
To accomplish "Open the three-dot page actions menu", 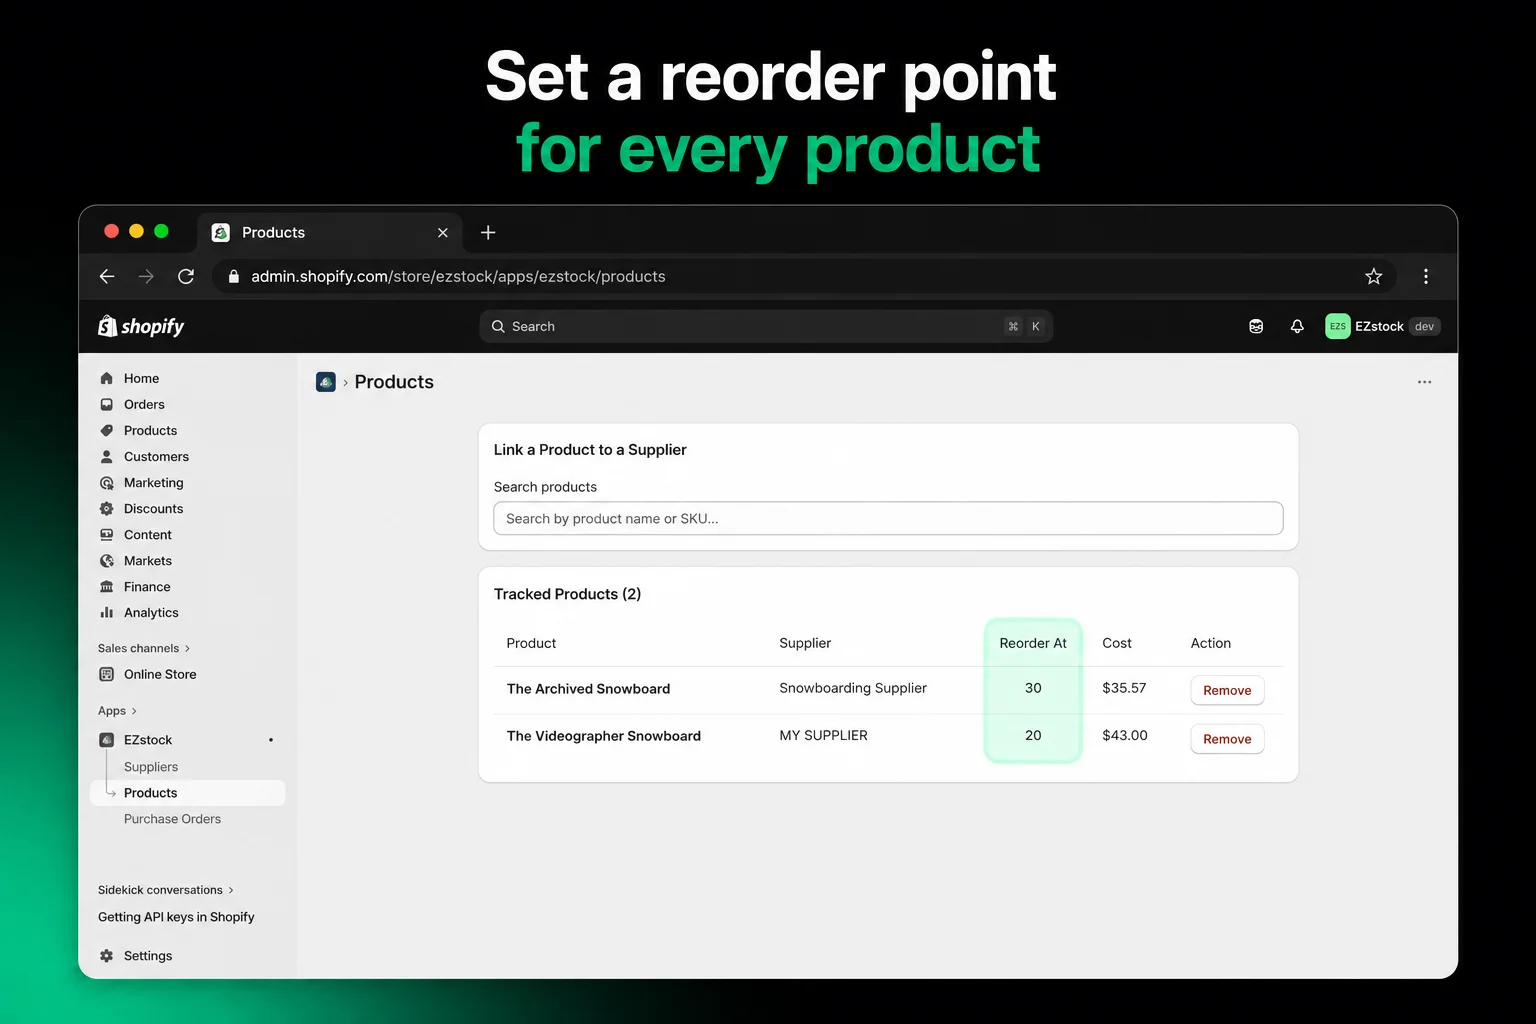I will click(1424, 382).
